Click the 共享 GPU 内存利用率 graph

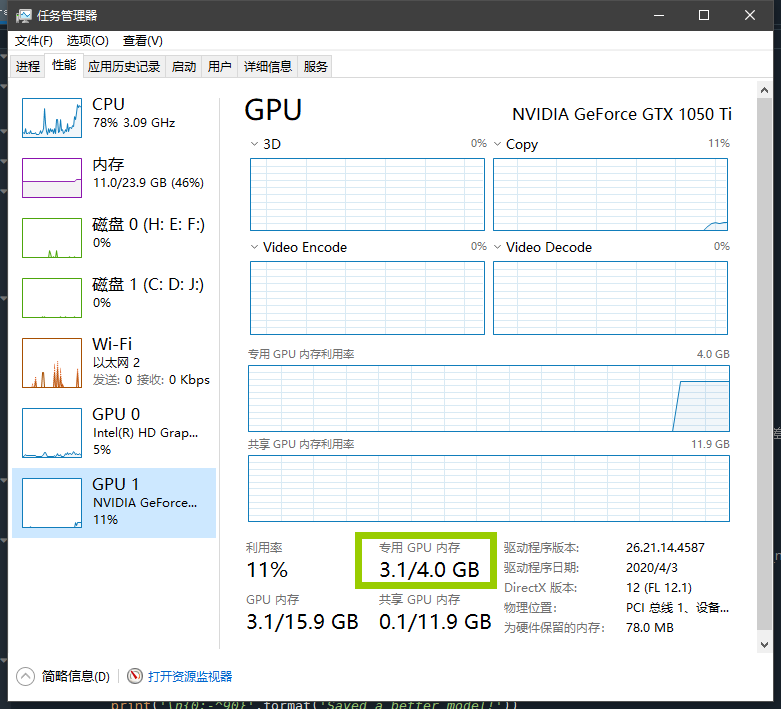[489, 488]
